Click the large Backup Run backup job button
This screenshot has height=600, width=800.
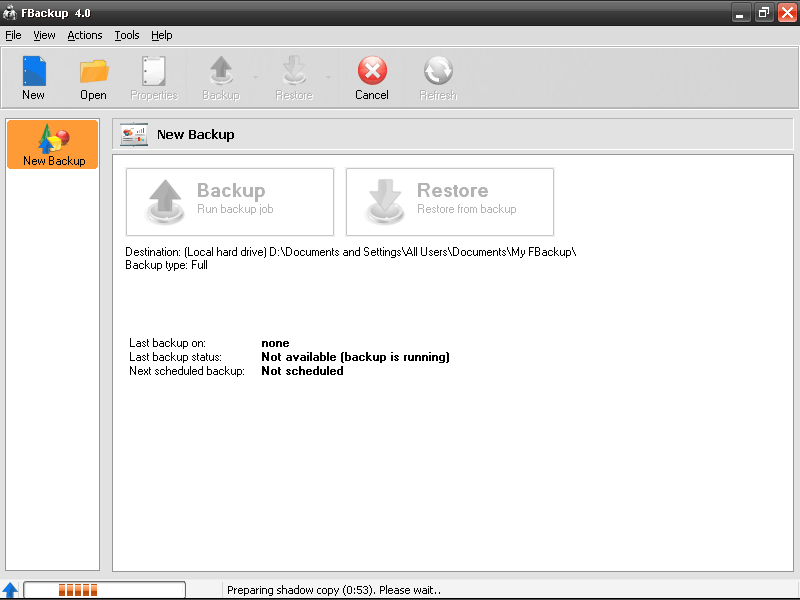tap(230, 202)
